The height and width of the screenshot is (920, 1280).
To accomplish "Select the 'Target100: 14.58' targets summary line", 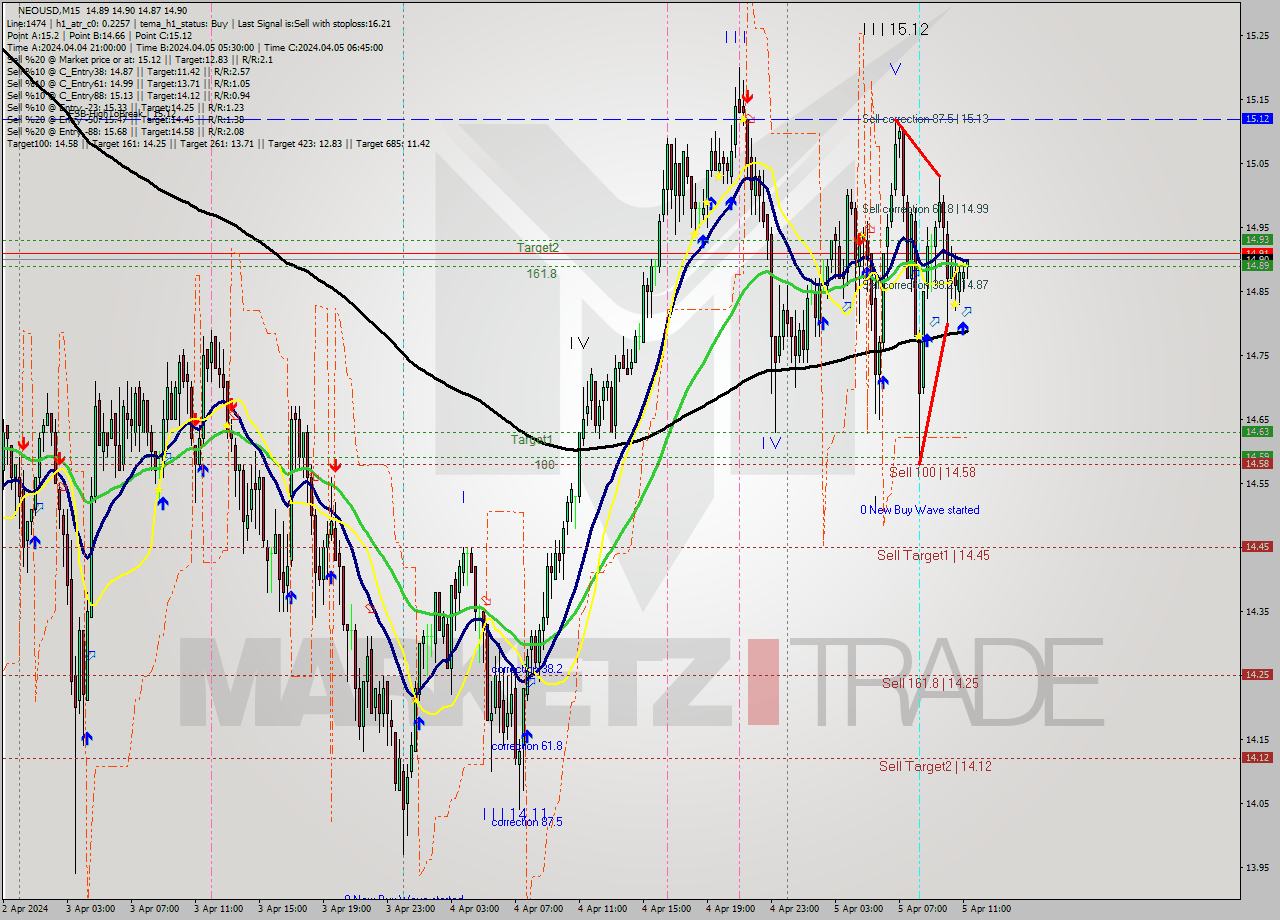I will (218, 143).
